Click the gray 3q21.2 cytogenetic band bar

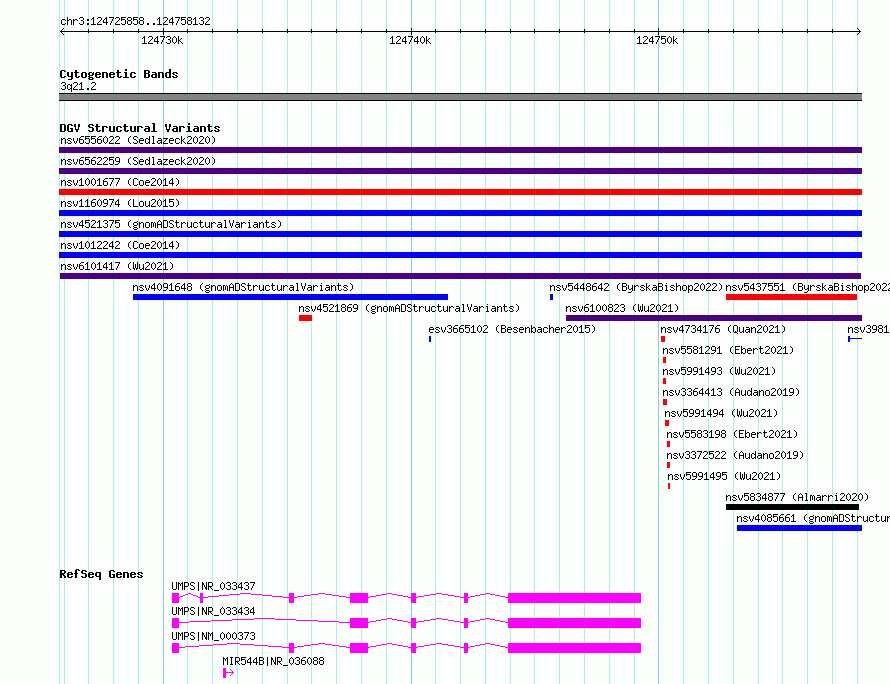point(460,97)
